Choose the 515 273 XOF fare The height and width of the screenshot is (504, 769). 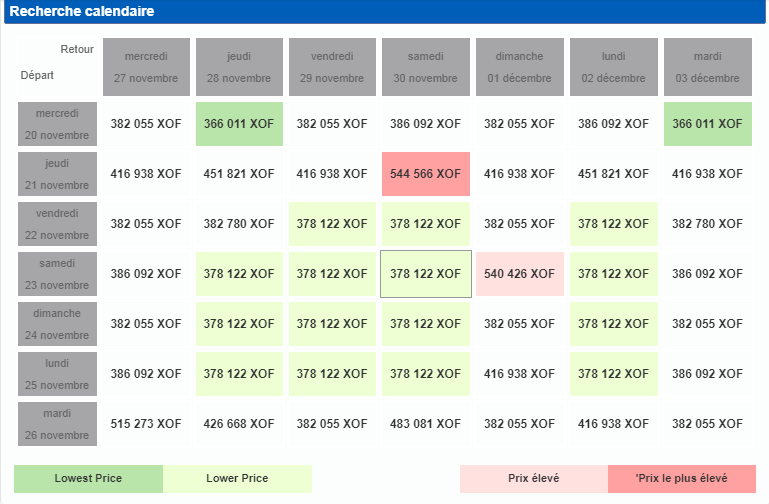click(146, 424)
